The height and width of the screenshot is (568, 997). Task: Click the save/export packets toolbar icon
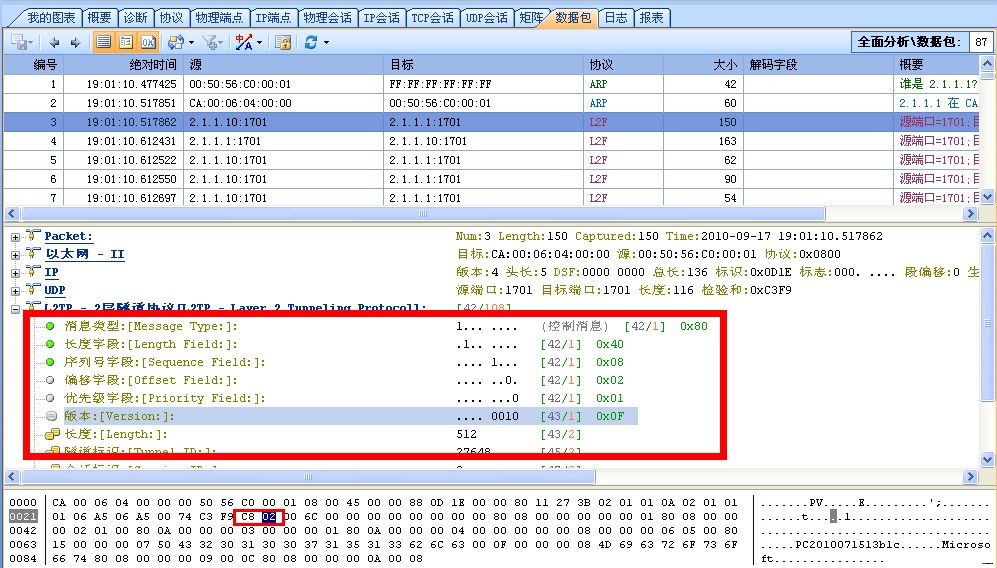(18, 42)
